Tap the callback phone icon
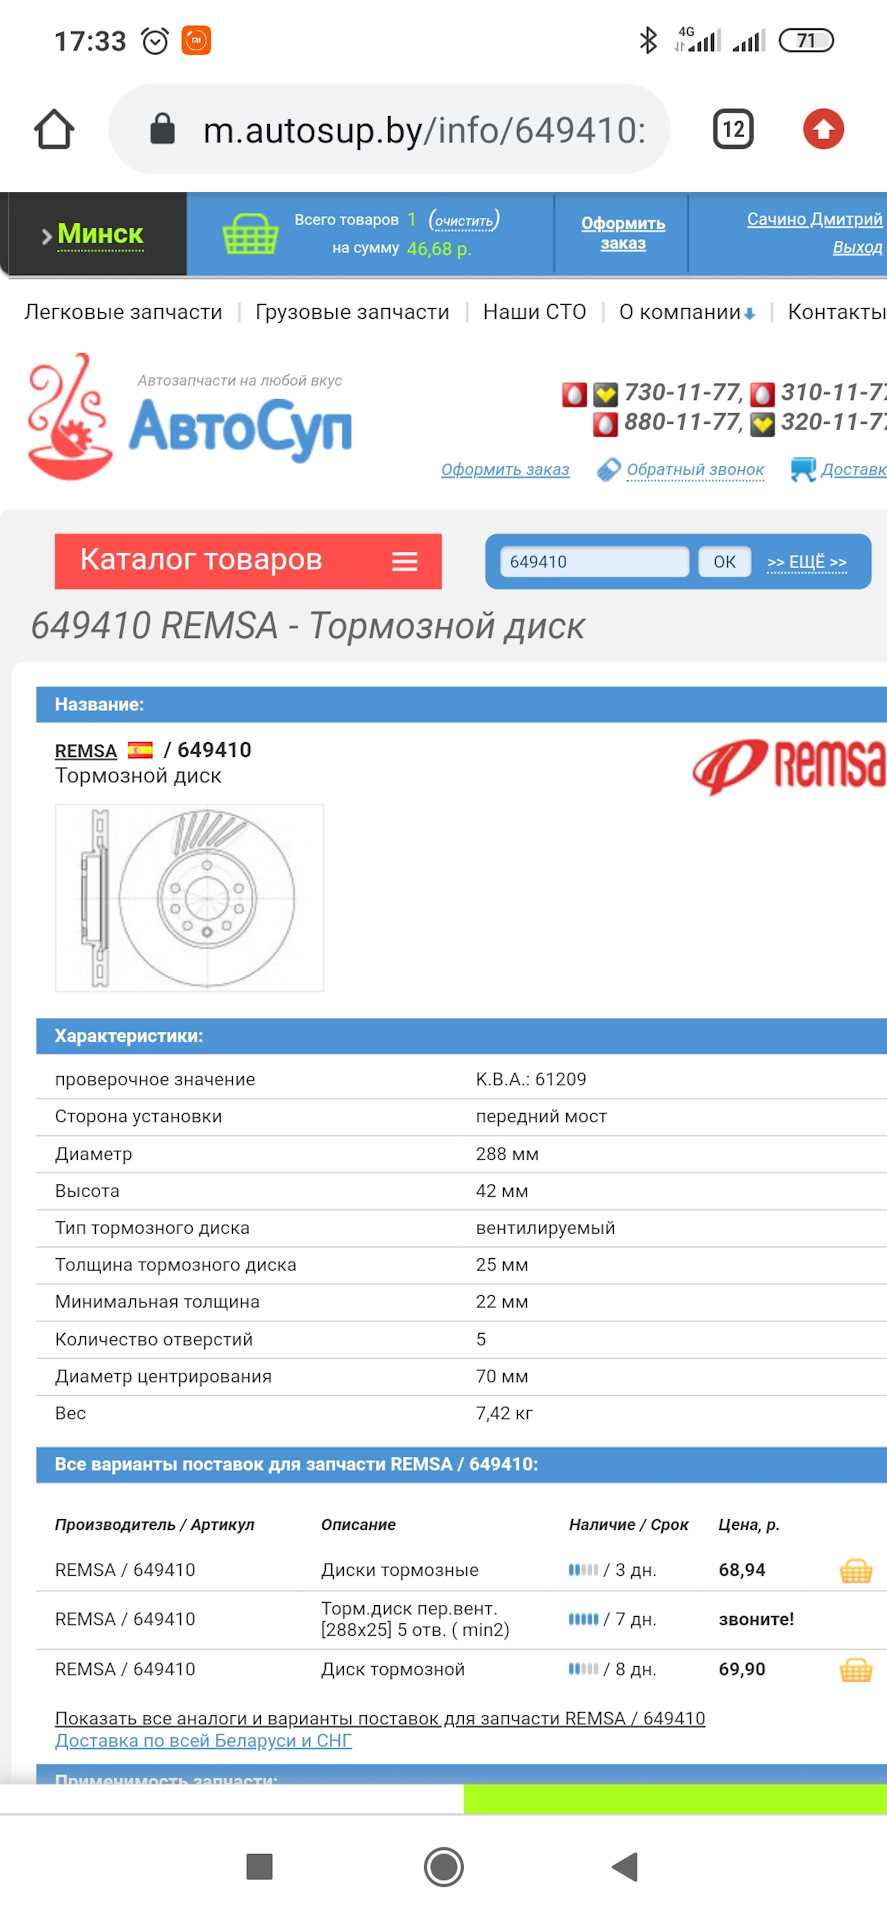This screenshot has height=1920, width=887. [x=608, y=470]
